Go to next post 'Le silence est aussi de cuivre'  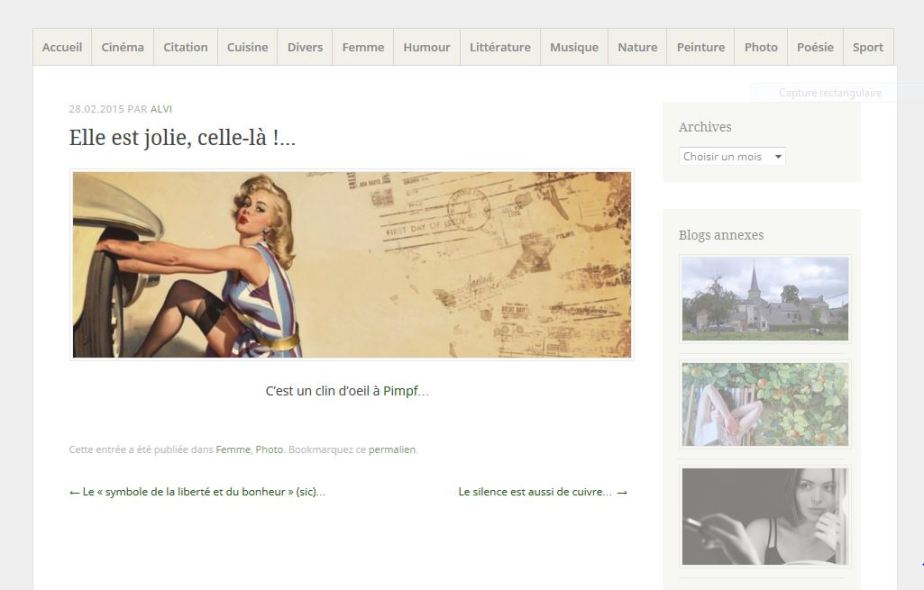542,492
